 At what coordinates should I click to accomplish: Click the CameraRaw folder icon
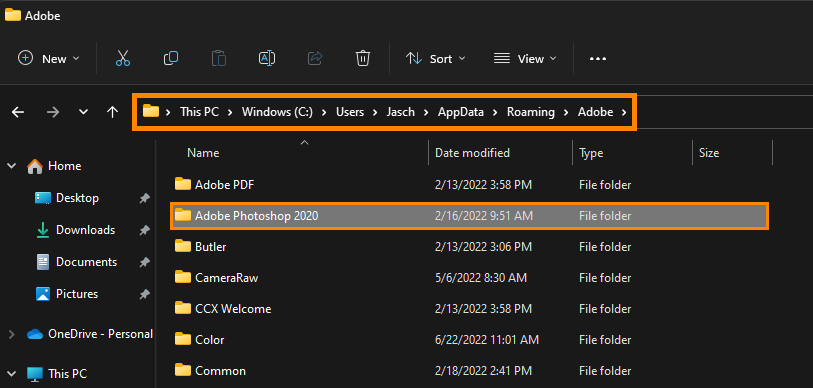pos(183,277)
